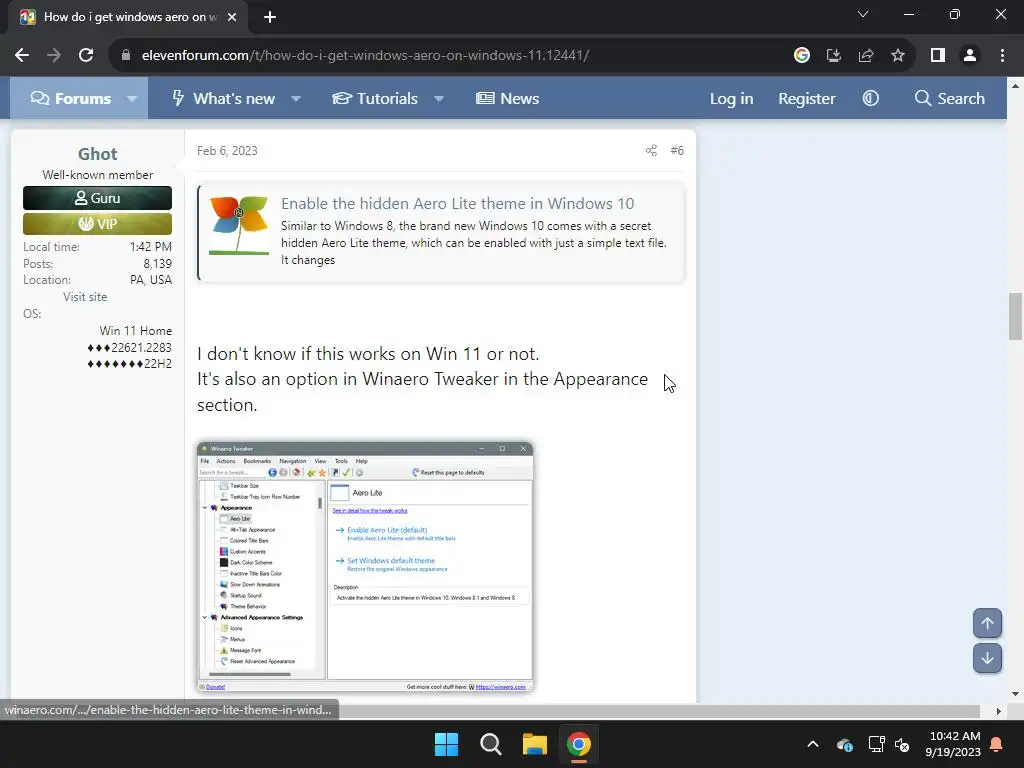The image size is (1024, 768).
Task: Open notifications bell icon
Action: (996, 744)
